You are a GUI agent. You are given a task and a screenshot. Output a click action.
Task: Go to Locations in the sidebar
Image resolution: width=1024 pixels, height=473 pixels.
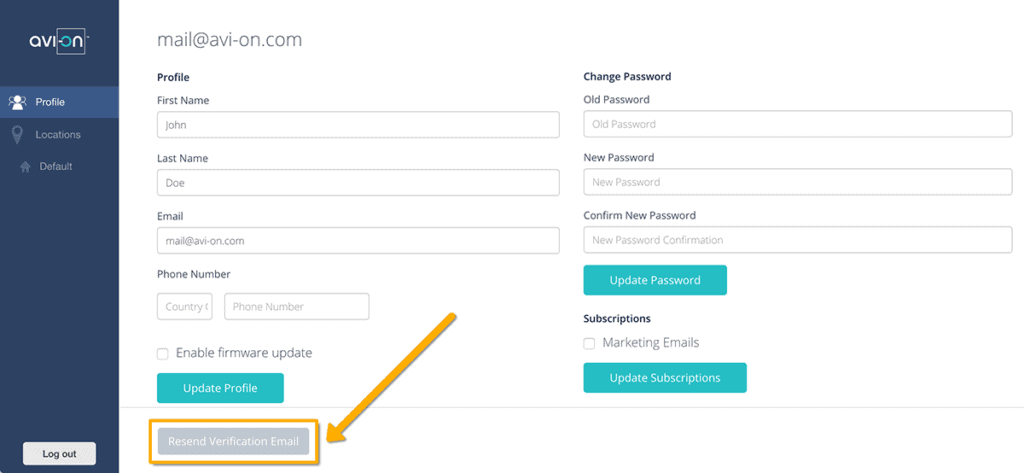click(x=58, y=135)
